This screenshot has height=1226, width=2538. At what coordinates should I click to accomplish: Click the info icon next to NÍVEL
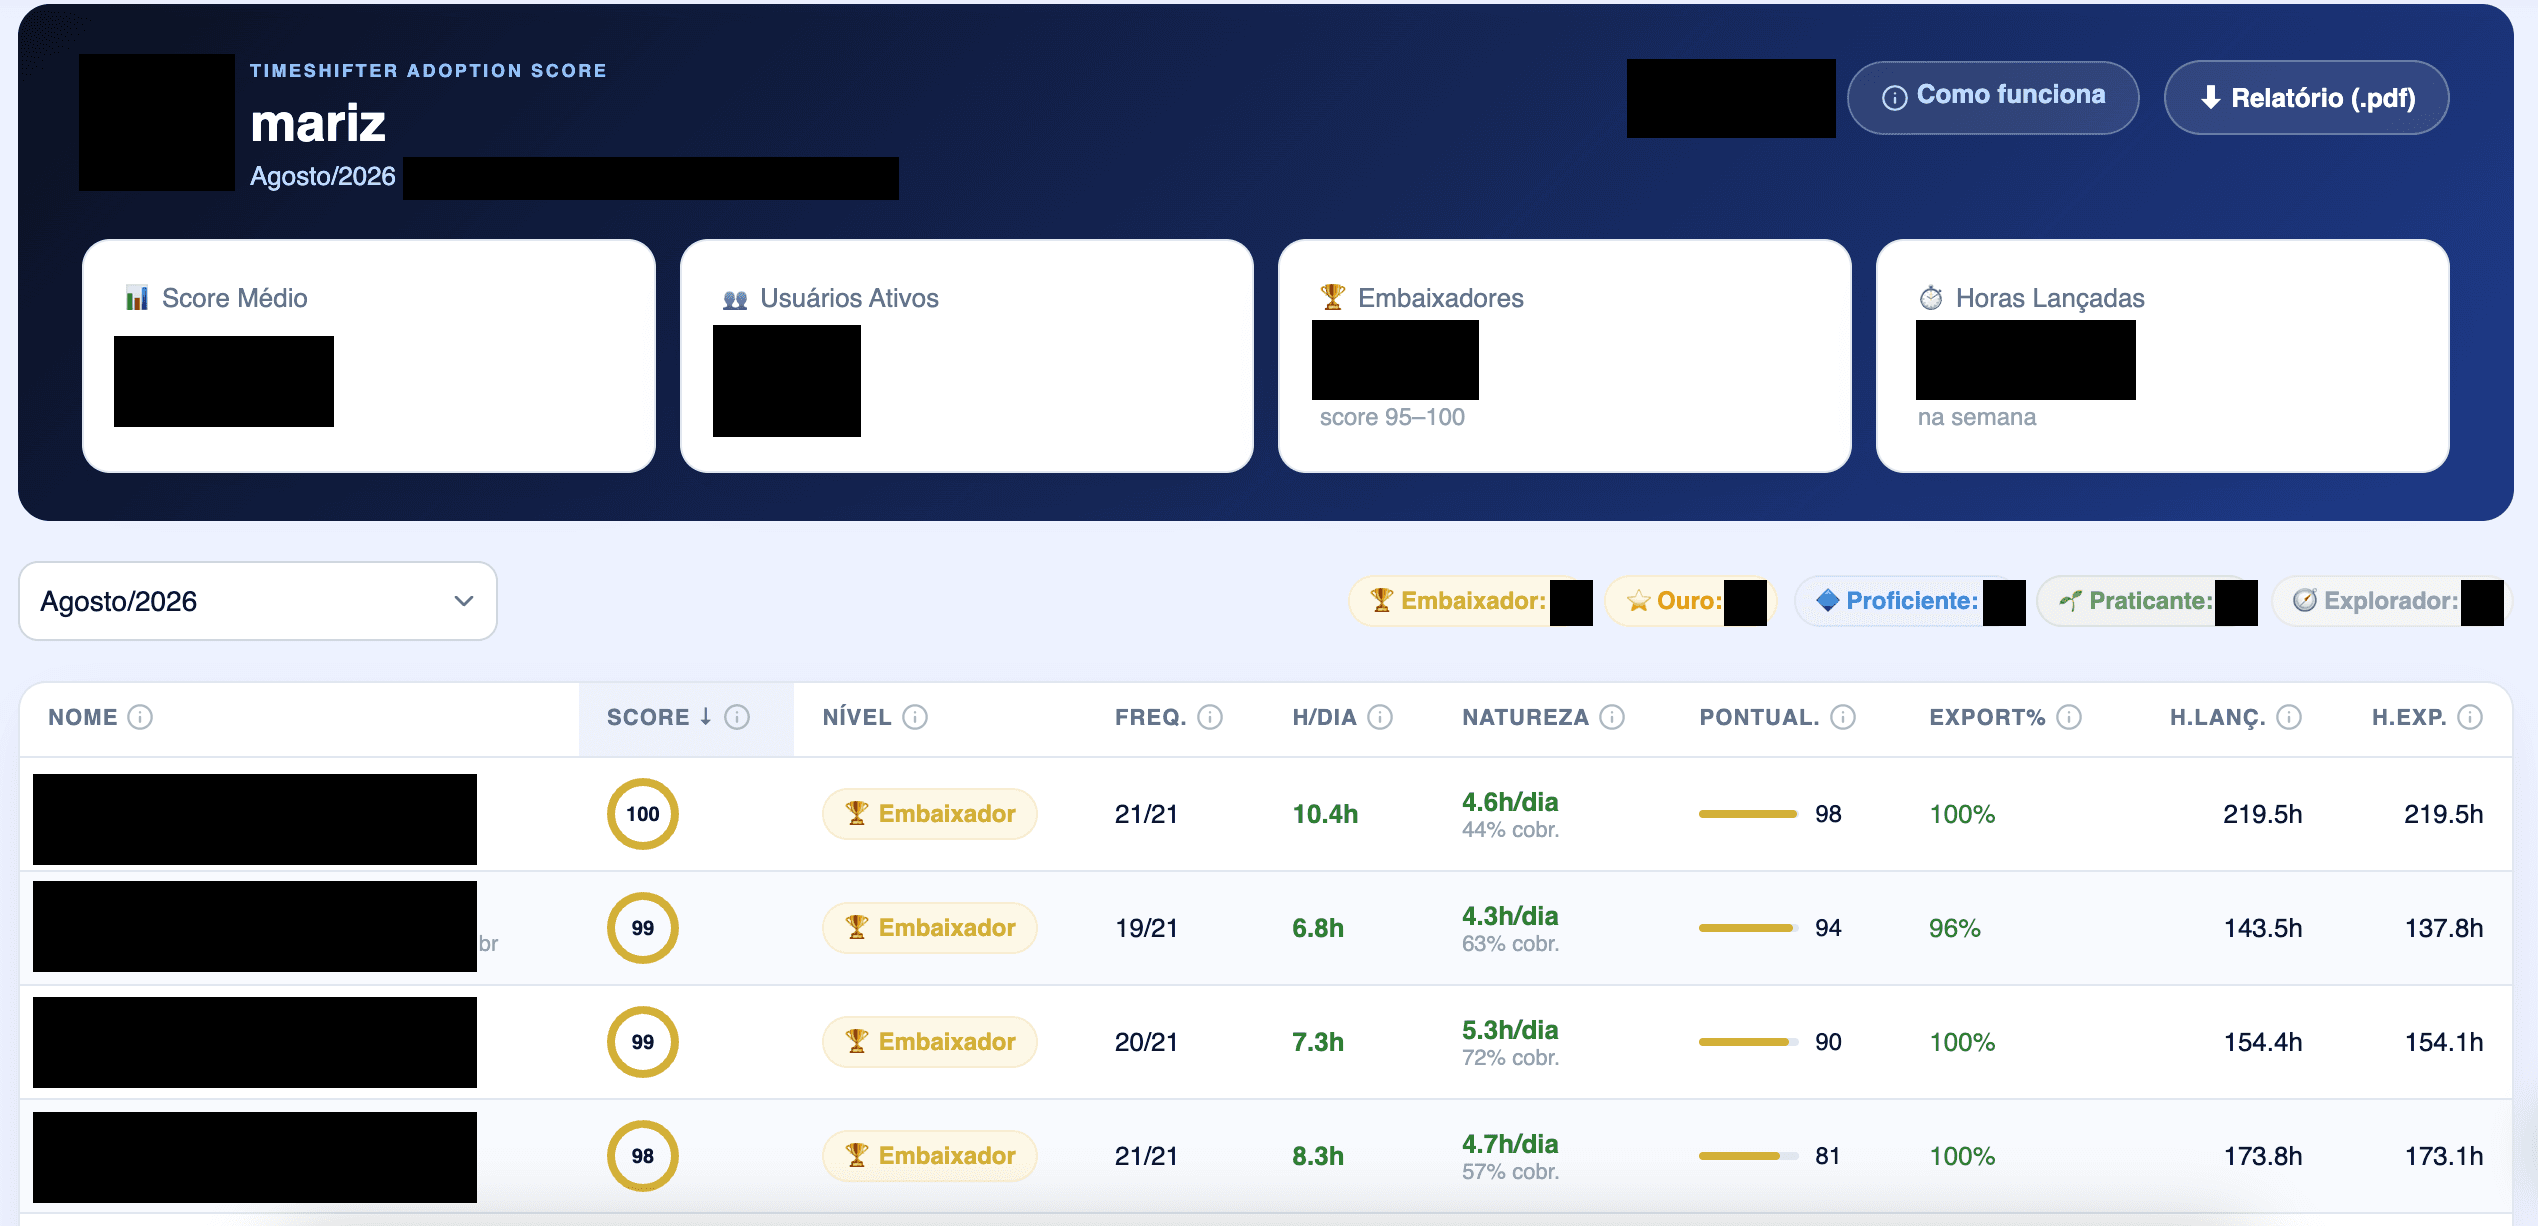pos(915,717)
